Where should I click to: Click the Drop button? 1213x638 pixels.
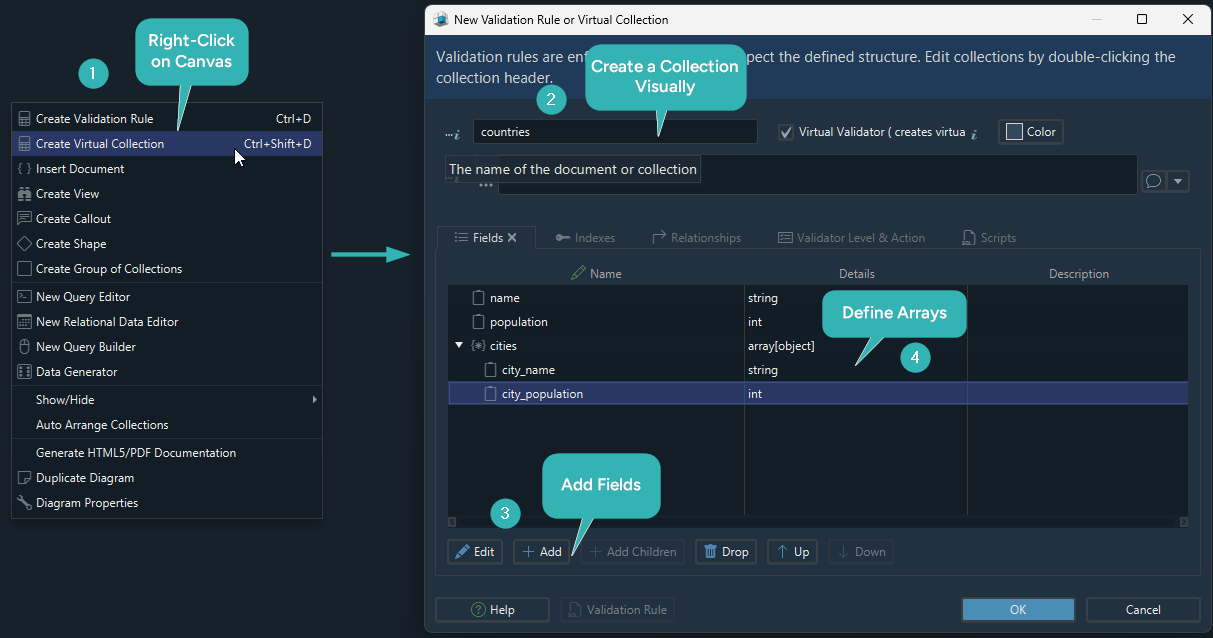[x=726, y=551]
